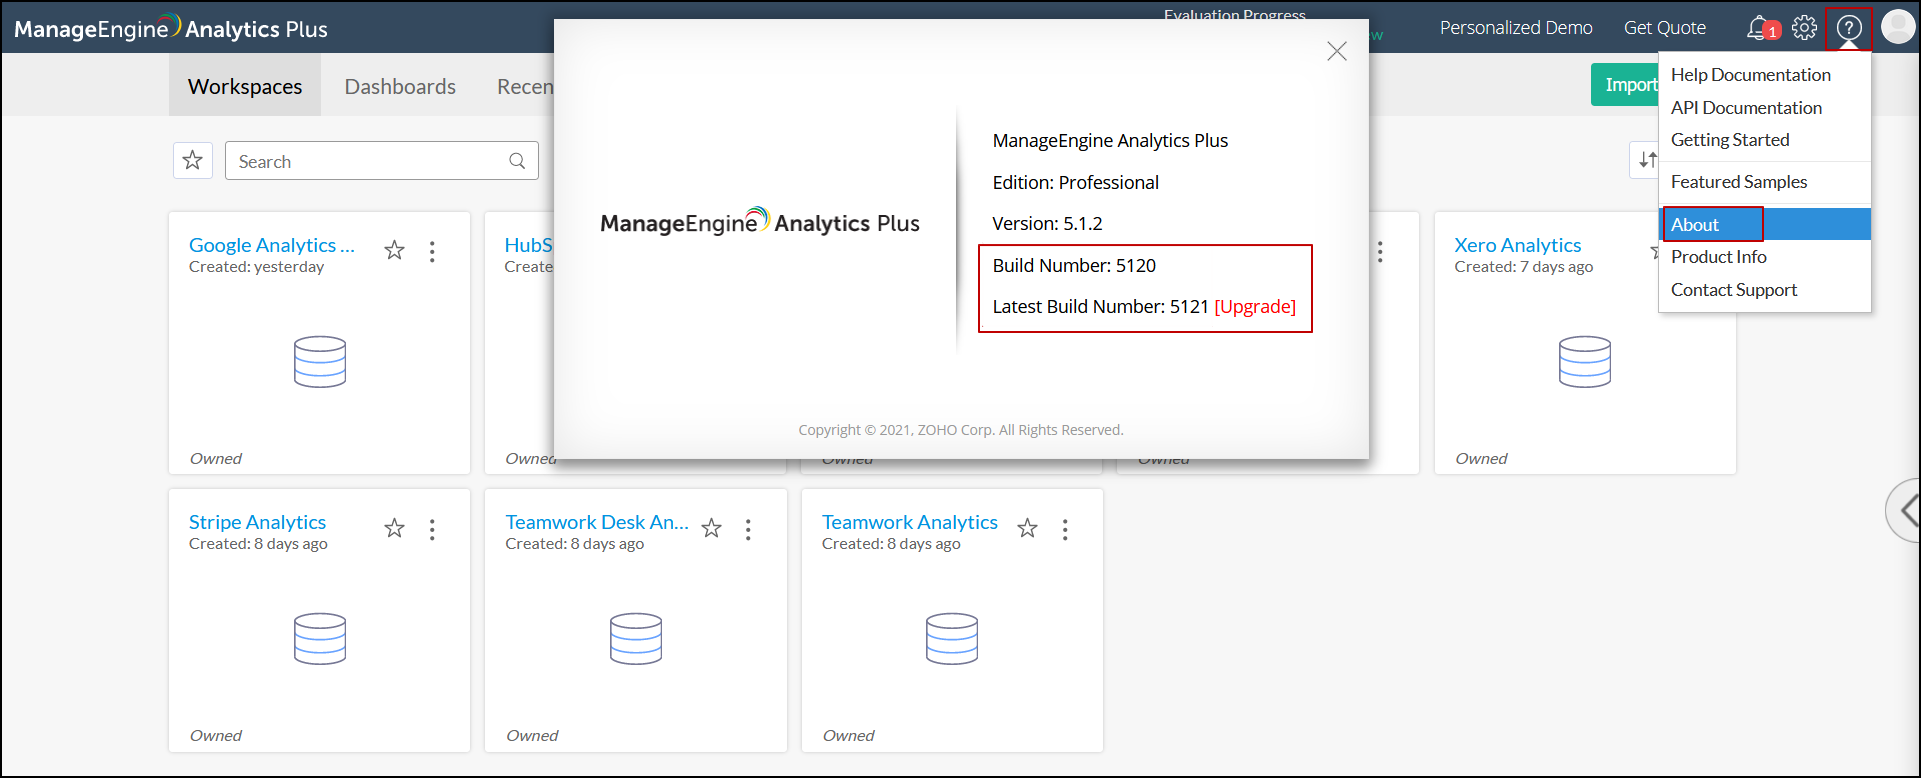Mark Teamwork Analytics as favorite
Image resolution: width=1921 pixels, height=778 pixels.
coord(1028,528)
